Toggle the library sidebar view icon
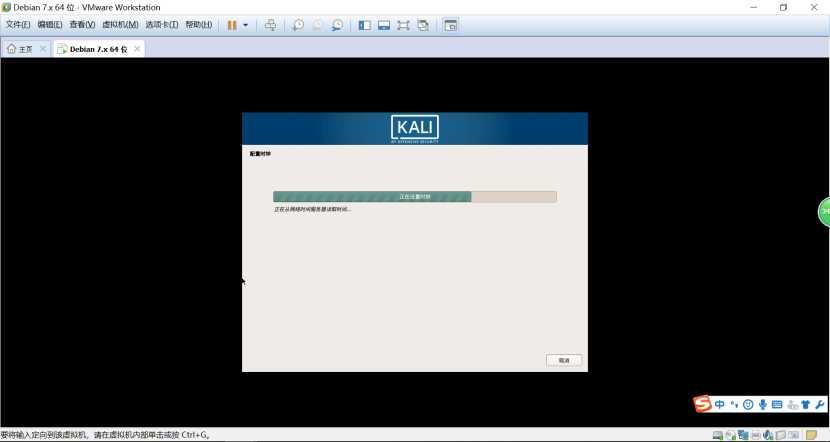830x442 pixels. pos(365,25)
